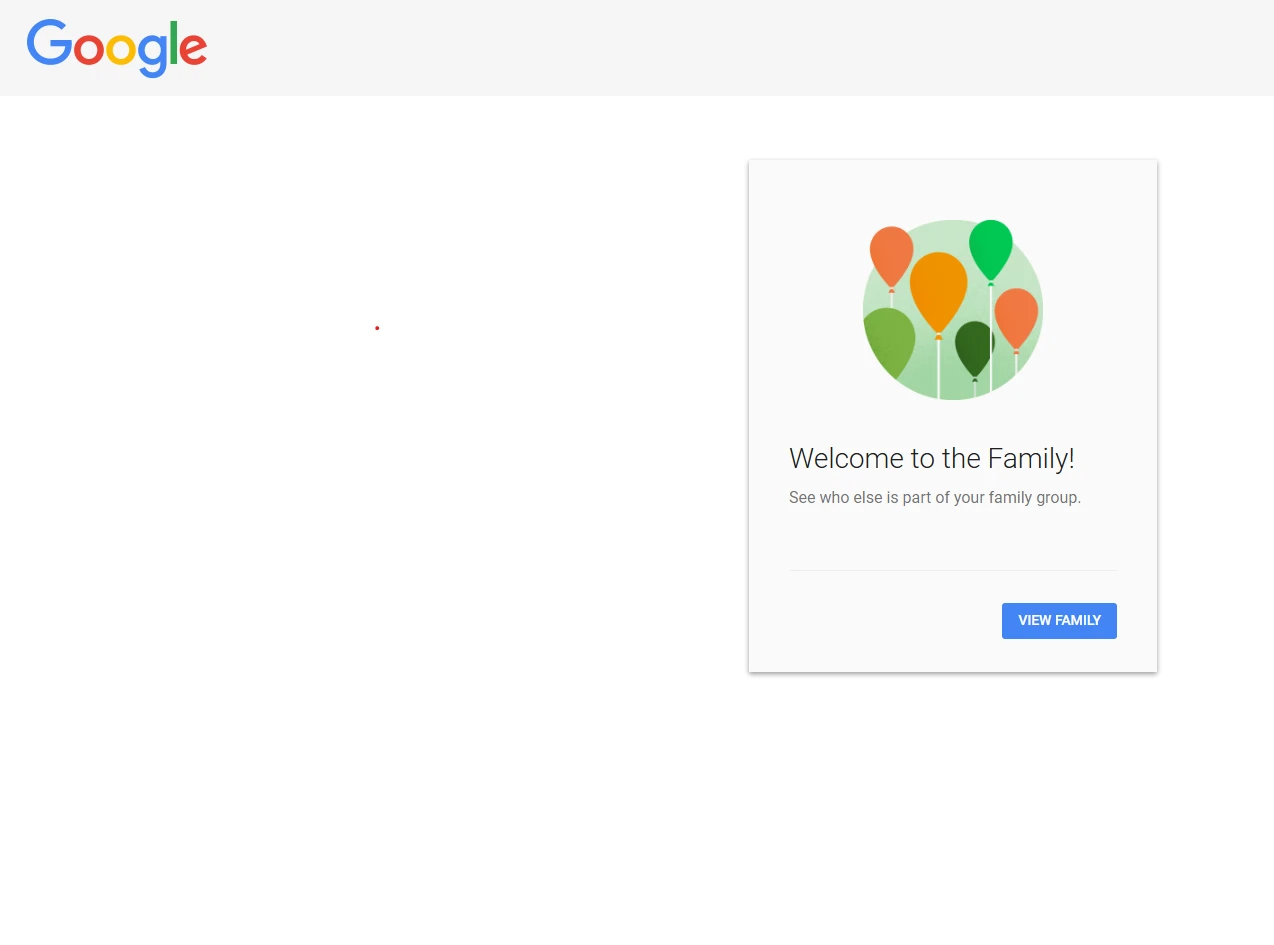Image resolution: width=1274 pixels, height=945 pixels.
Task: Click the small red dot on the page
Action: pyautogui.click(x=377, y=328)
